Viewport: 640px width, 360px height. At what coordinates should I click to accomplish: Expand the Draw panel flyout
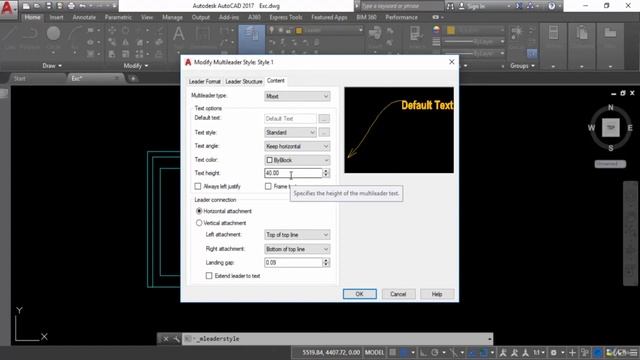(x=52, y=66)
